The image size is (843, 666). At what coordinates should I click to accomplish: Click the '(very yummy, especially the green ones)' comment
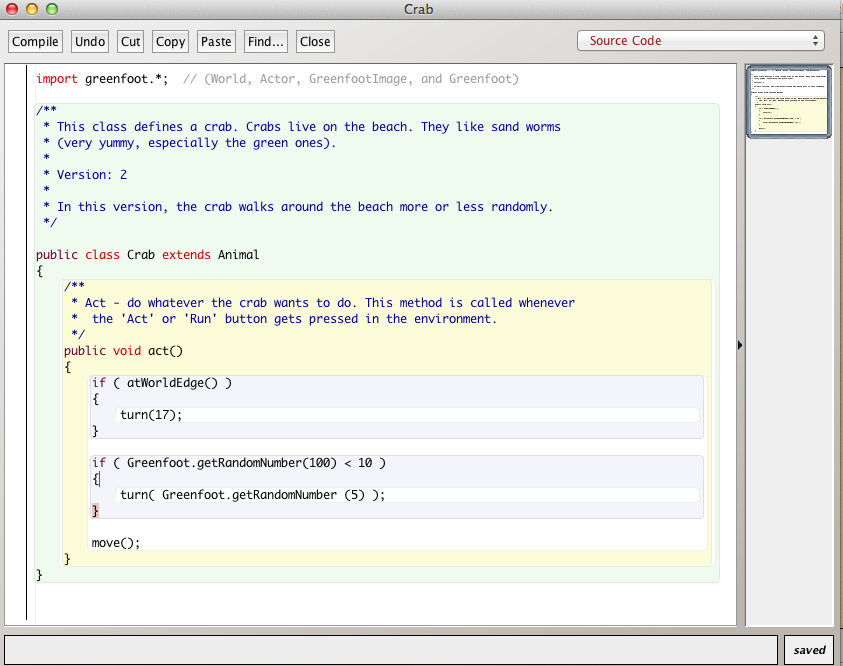tap(189, 143)
